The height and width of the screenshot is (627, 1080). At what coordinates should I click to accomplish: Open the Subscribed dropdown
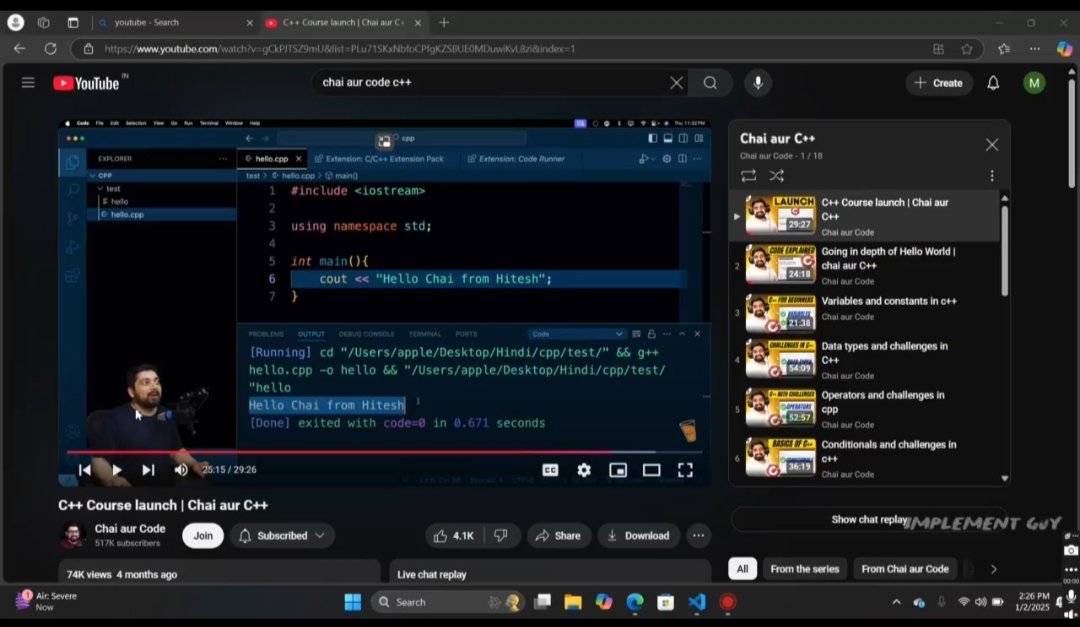point(282,535)
